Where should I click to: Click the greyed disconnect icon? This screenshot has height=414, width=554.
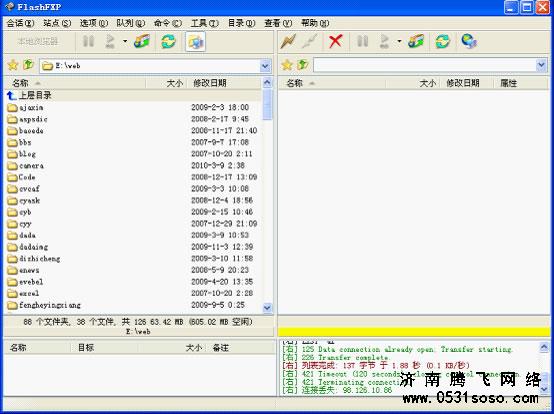pyautogui.click(x=310, y=42)
